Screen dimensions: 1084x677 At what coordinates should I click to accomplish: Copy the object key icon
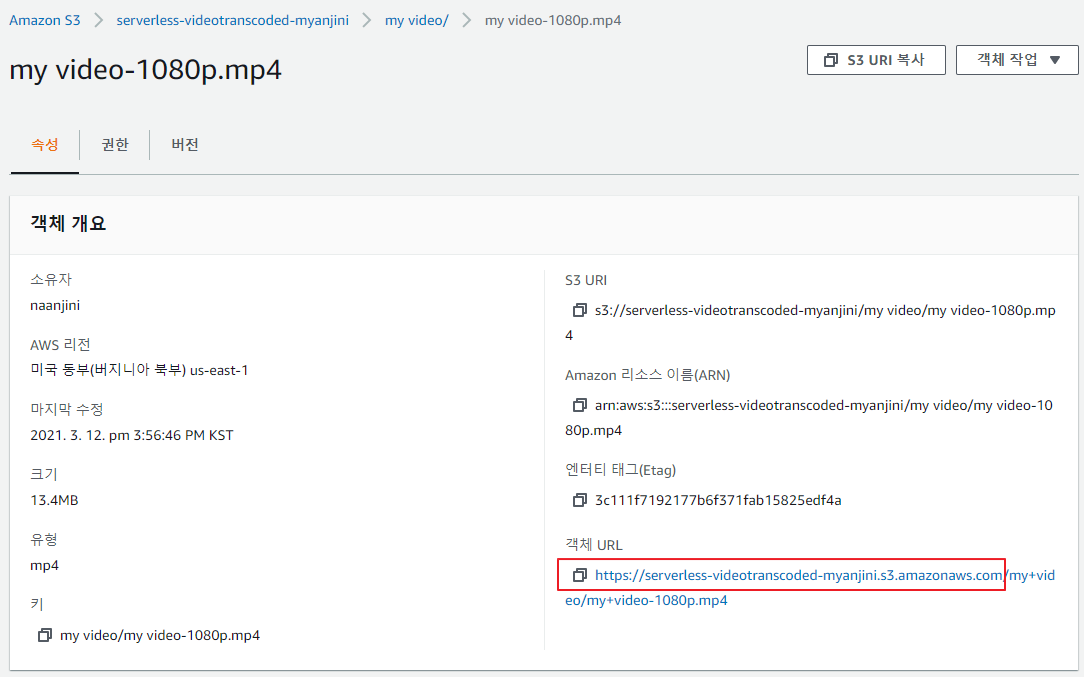44,635
